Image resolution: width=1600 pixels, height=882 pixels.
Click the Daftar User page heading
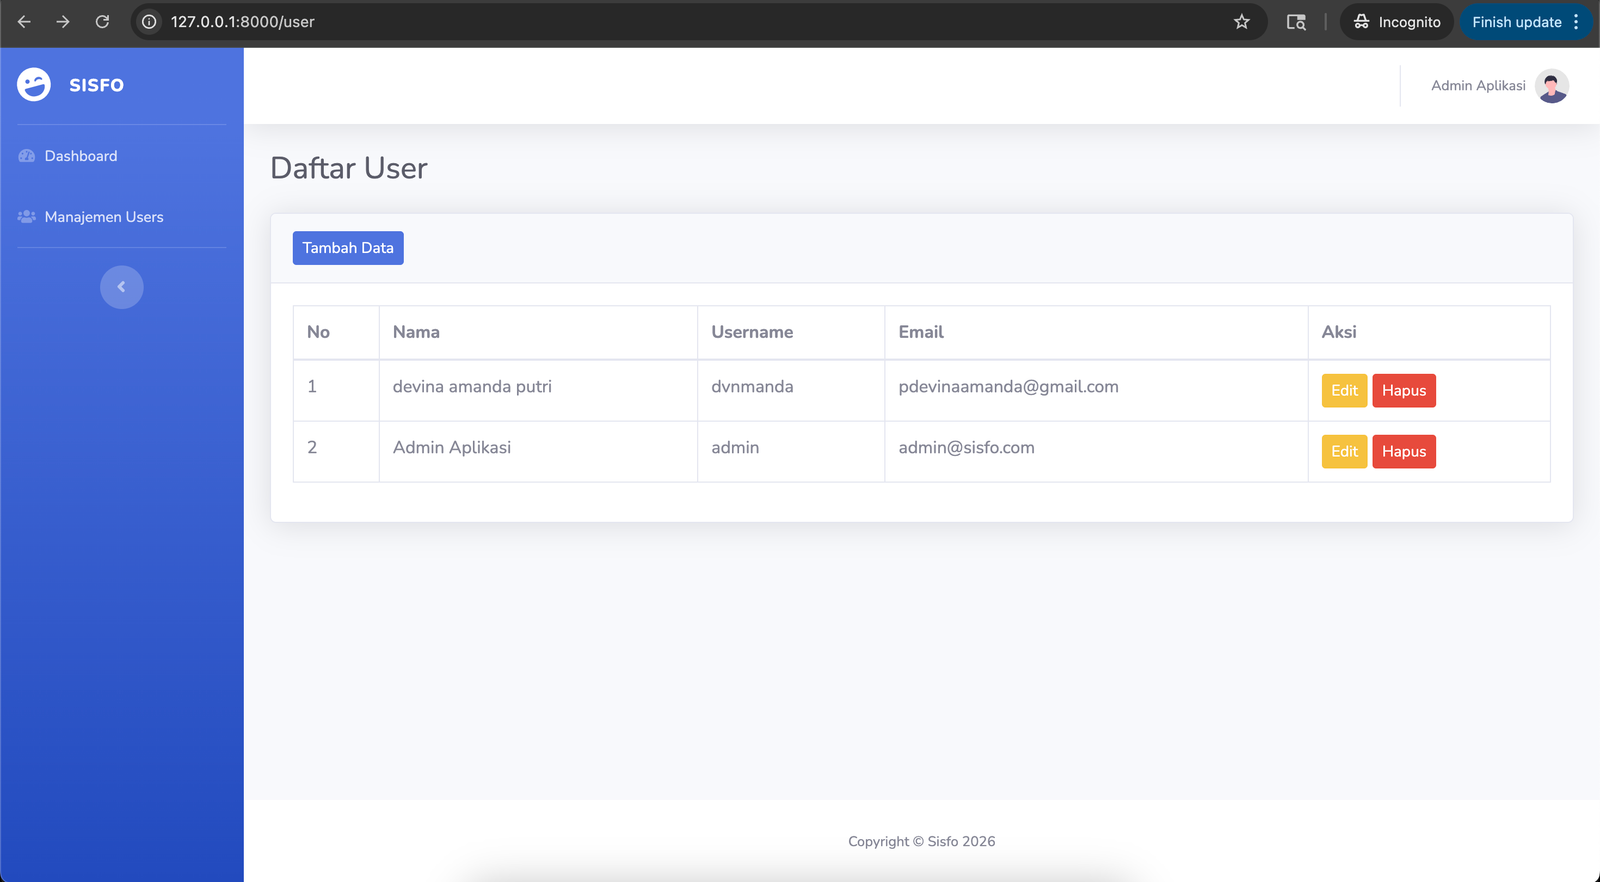click(349, 168)
